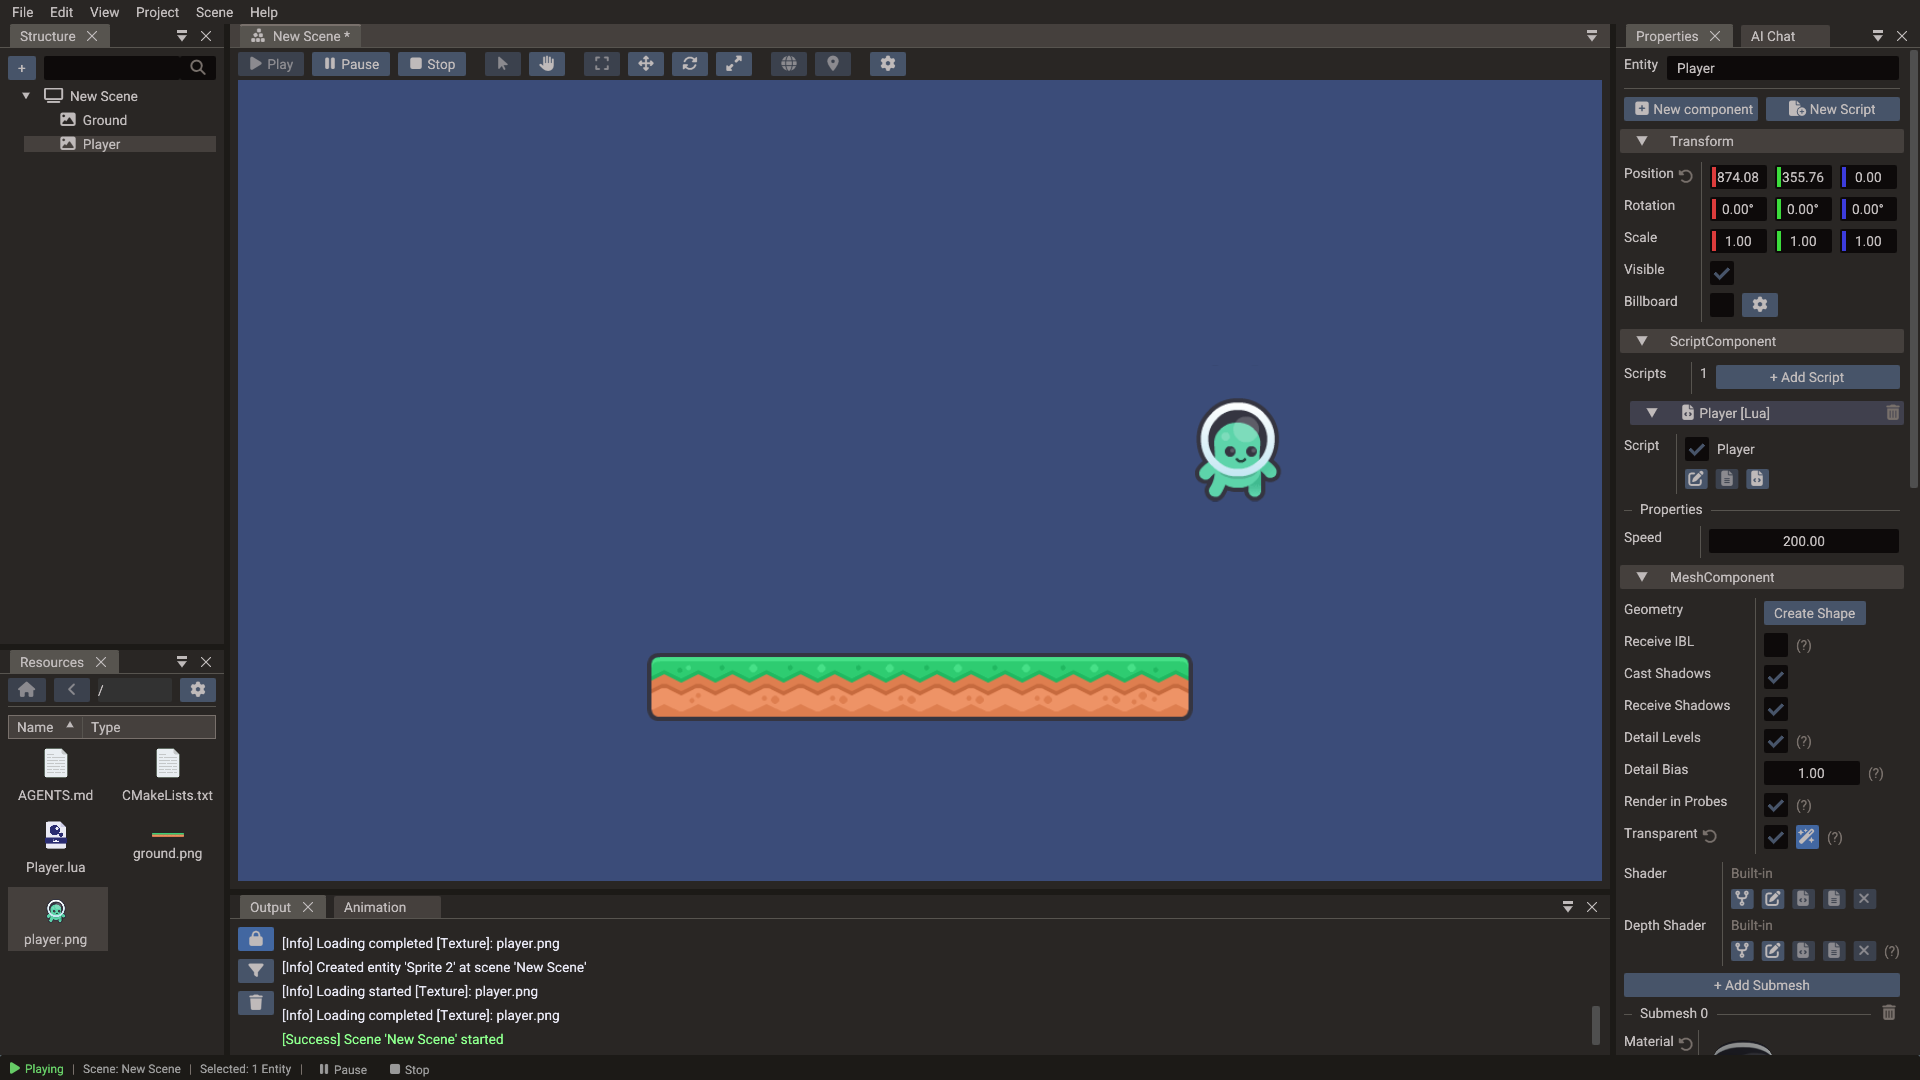Open the scene view settings gear
Viewport: 1920px width, 1080px height.
pos(888,64)
